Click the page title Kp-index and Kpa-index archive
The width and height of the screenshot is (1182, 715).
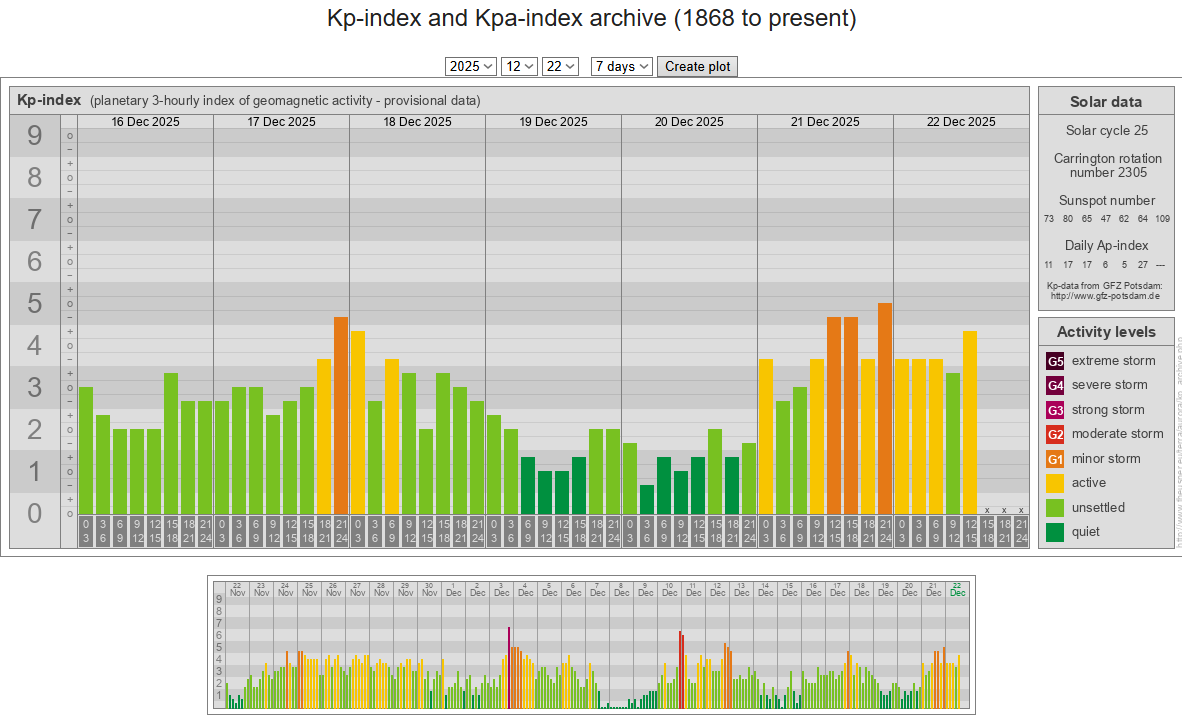[592, 18]
